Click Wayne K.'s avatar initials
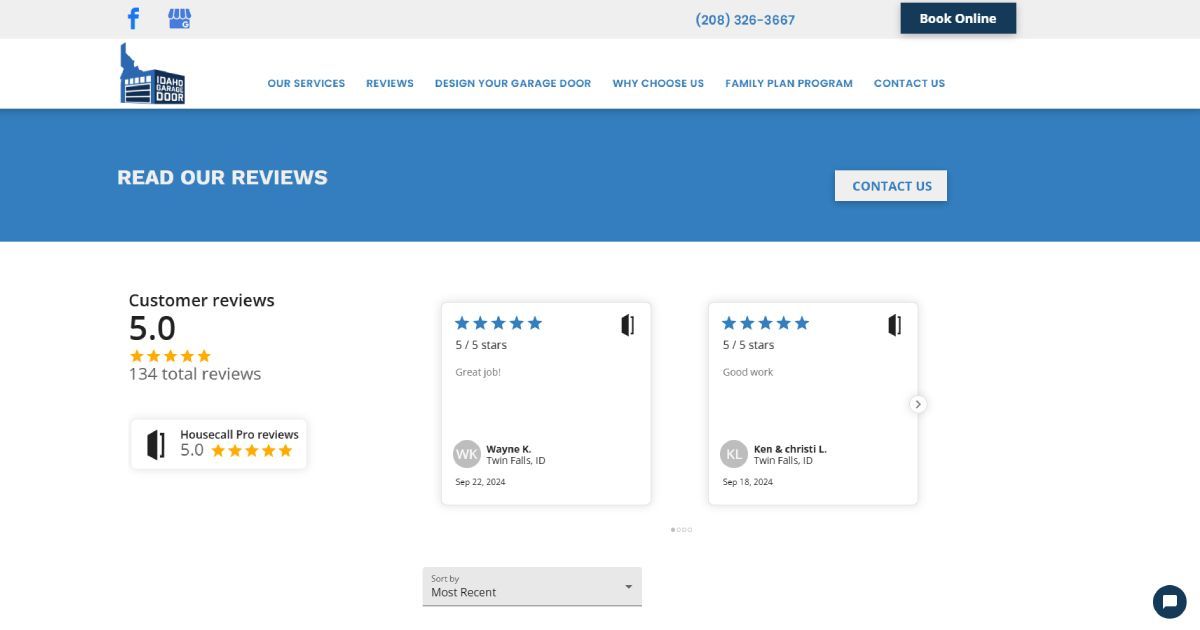1200x630 pixels. coord(466,454)
